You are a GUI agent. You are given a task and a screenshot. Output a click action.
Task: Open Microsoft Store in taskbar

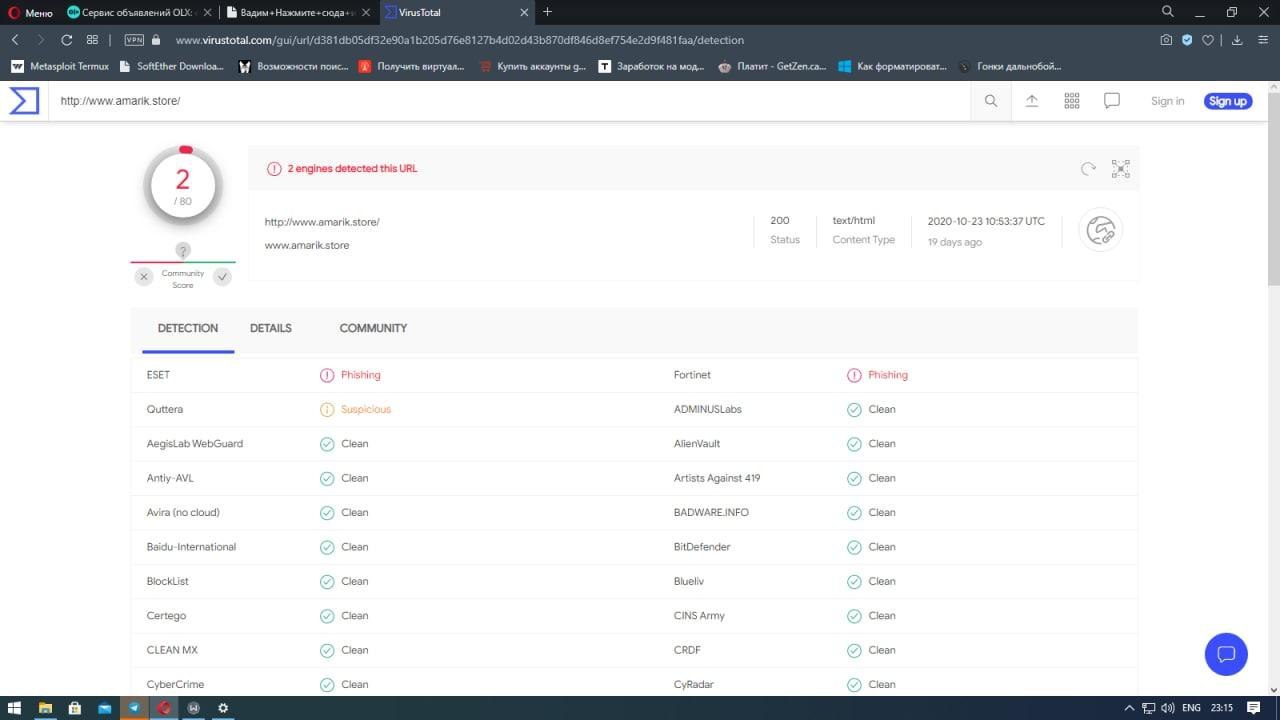75,708
